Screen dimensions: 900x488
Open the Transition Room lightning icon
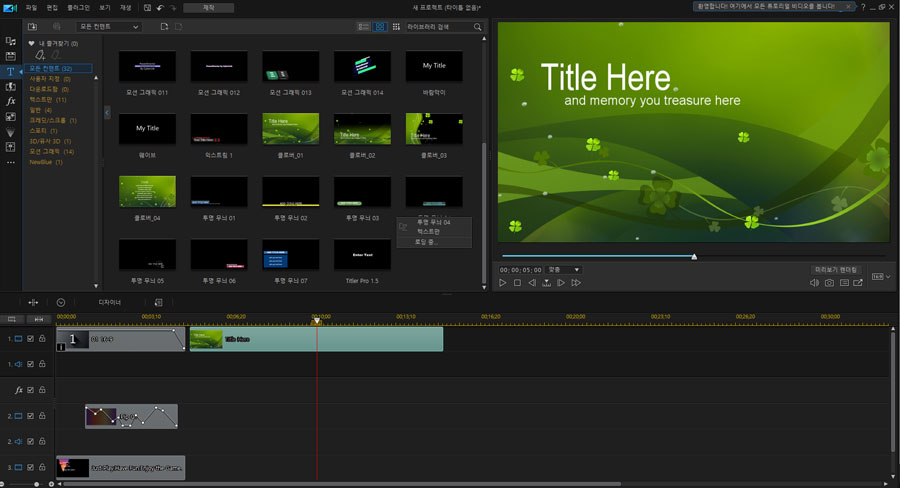click(x=10, y=87)
